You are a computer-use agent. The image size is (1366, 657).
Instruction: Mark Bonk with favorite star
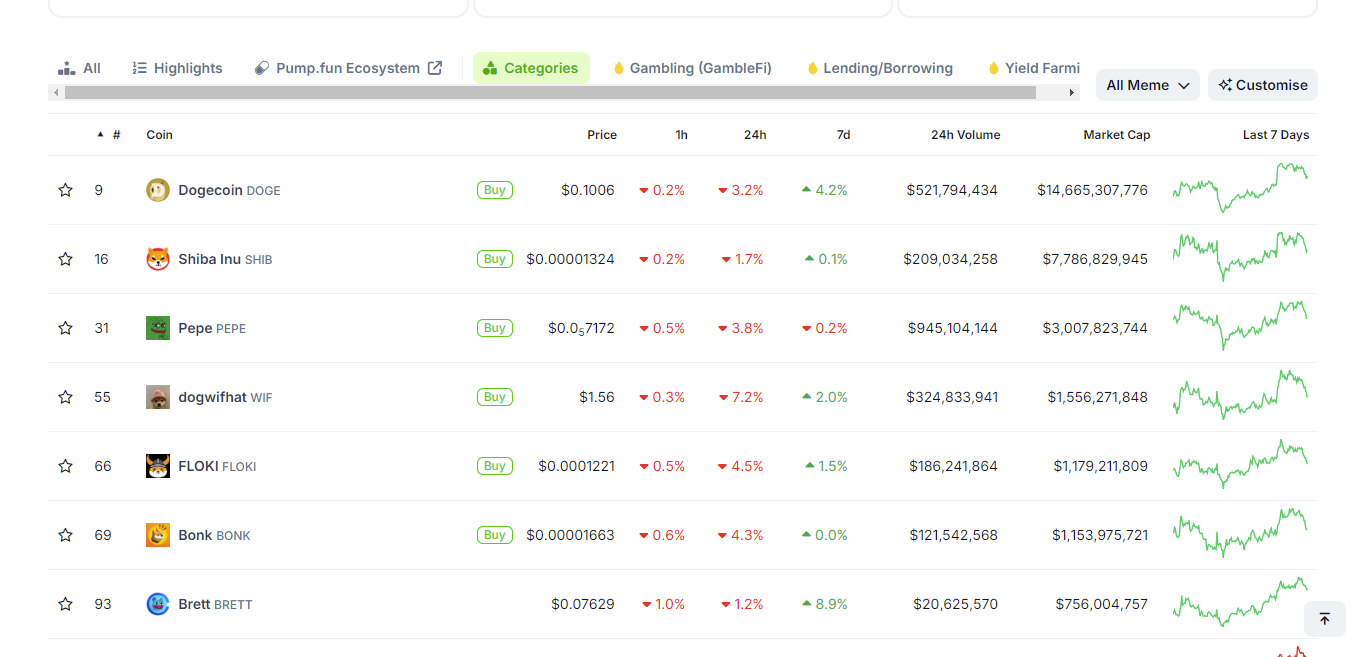click(65, 535)
